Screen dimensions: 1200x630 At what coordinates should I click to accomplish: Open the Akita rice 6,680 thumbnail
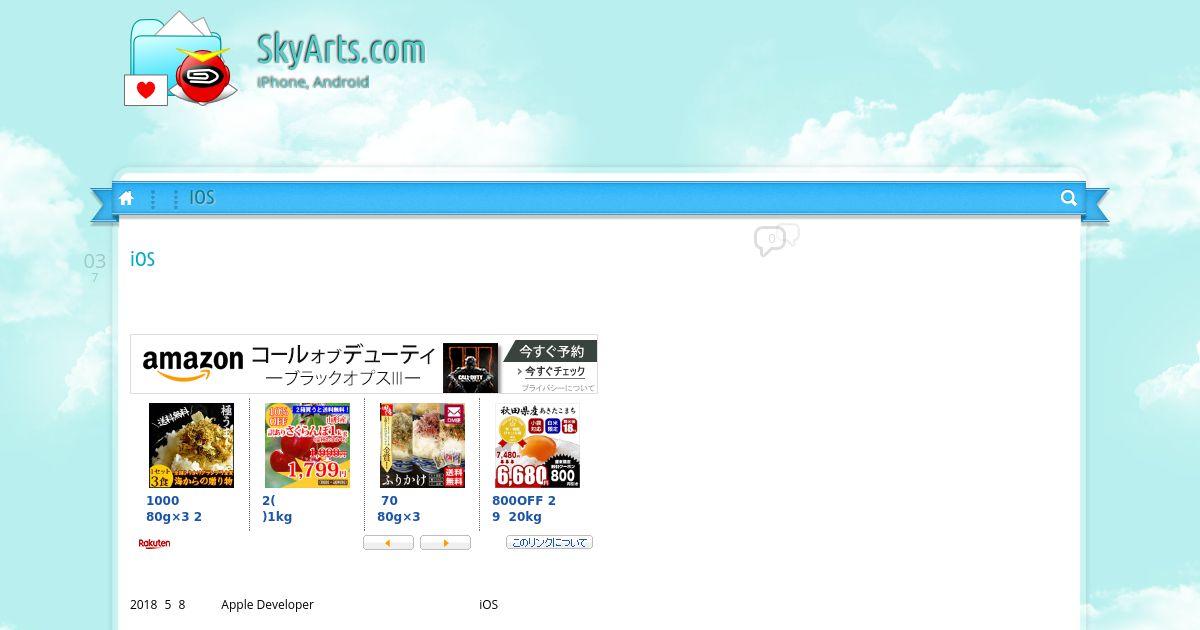[x=537, y=445]
